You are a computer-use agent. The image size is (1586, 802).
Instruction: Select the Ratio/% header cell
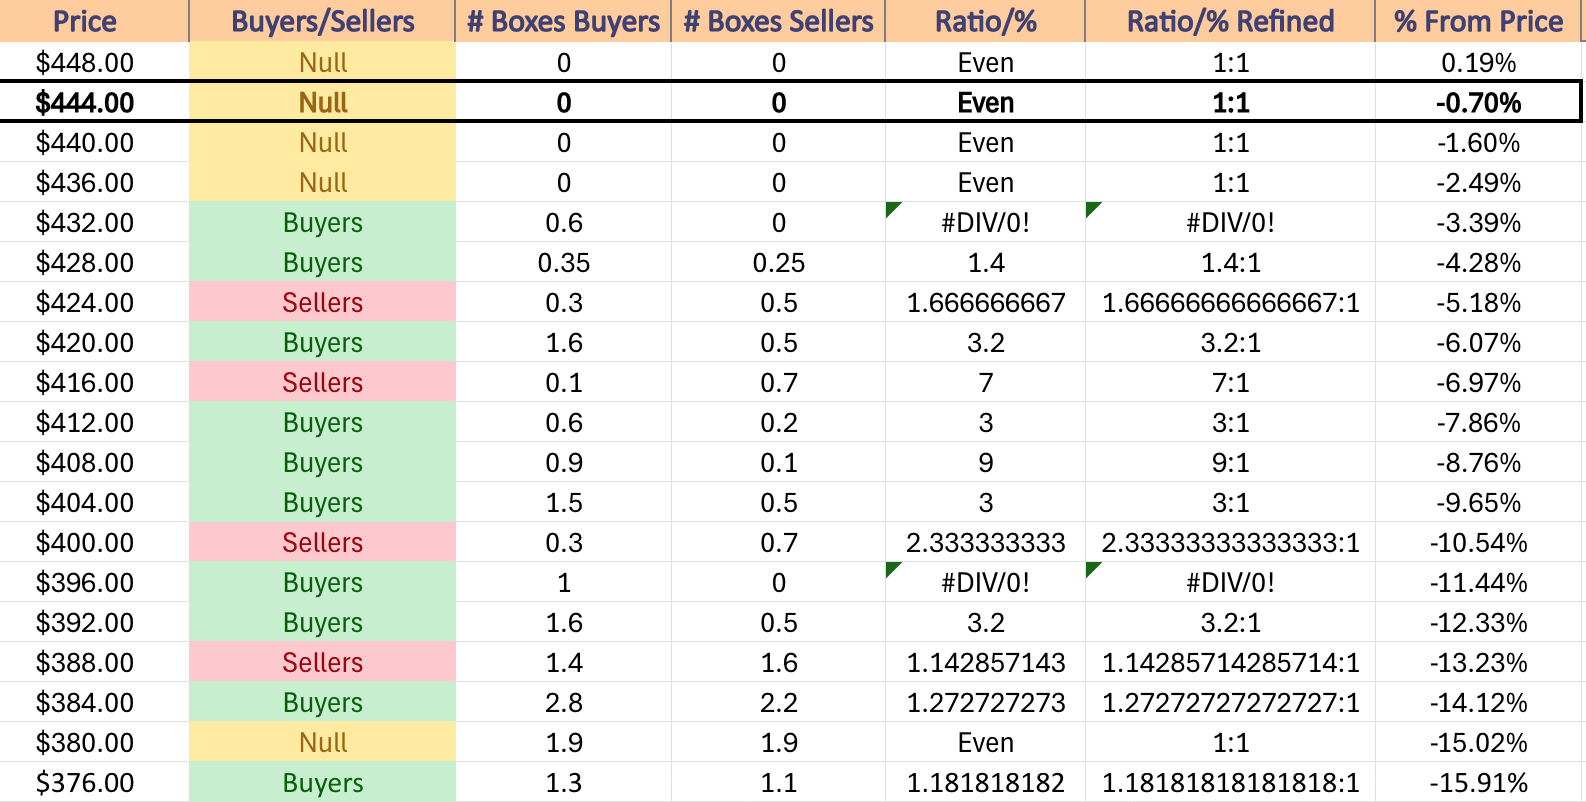point(985,21)
